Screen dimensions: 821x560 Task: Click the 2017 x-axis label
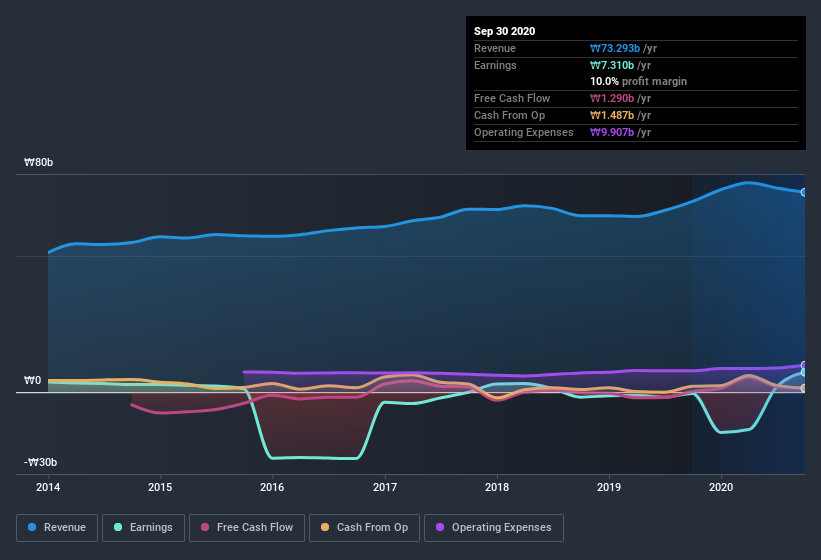tap(384, 487)
